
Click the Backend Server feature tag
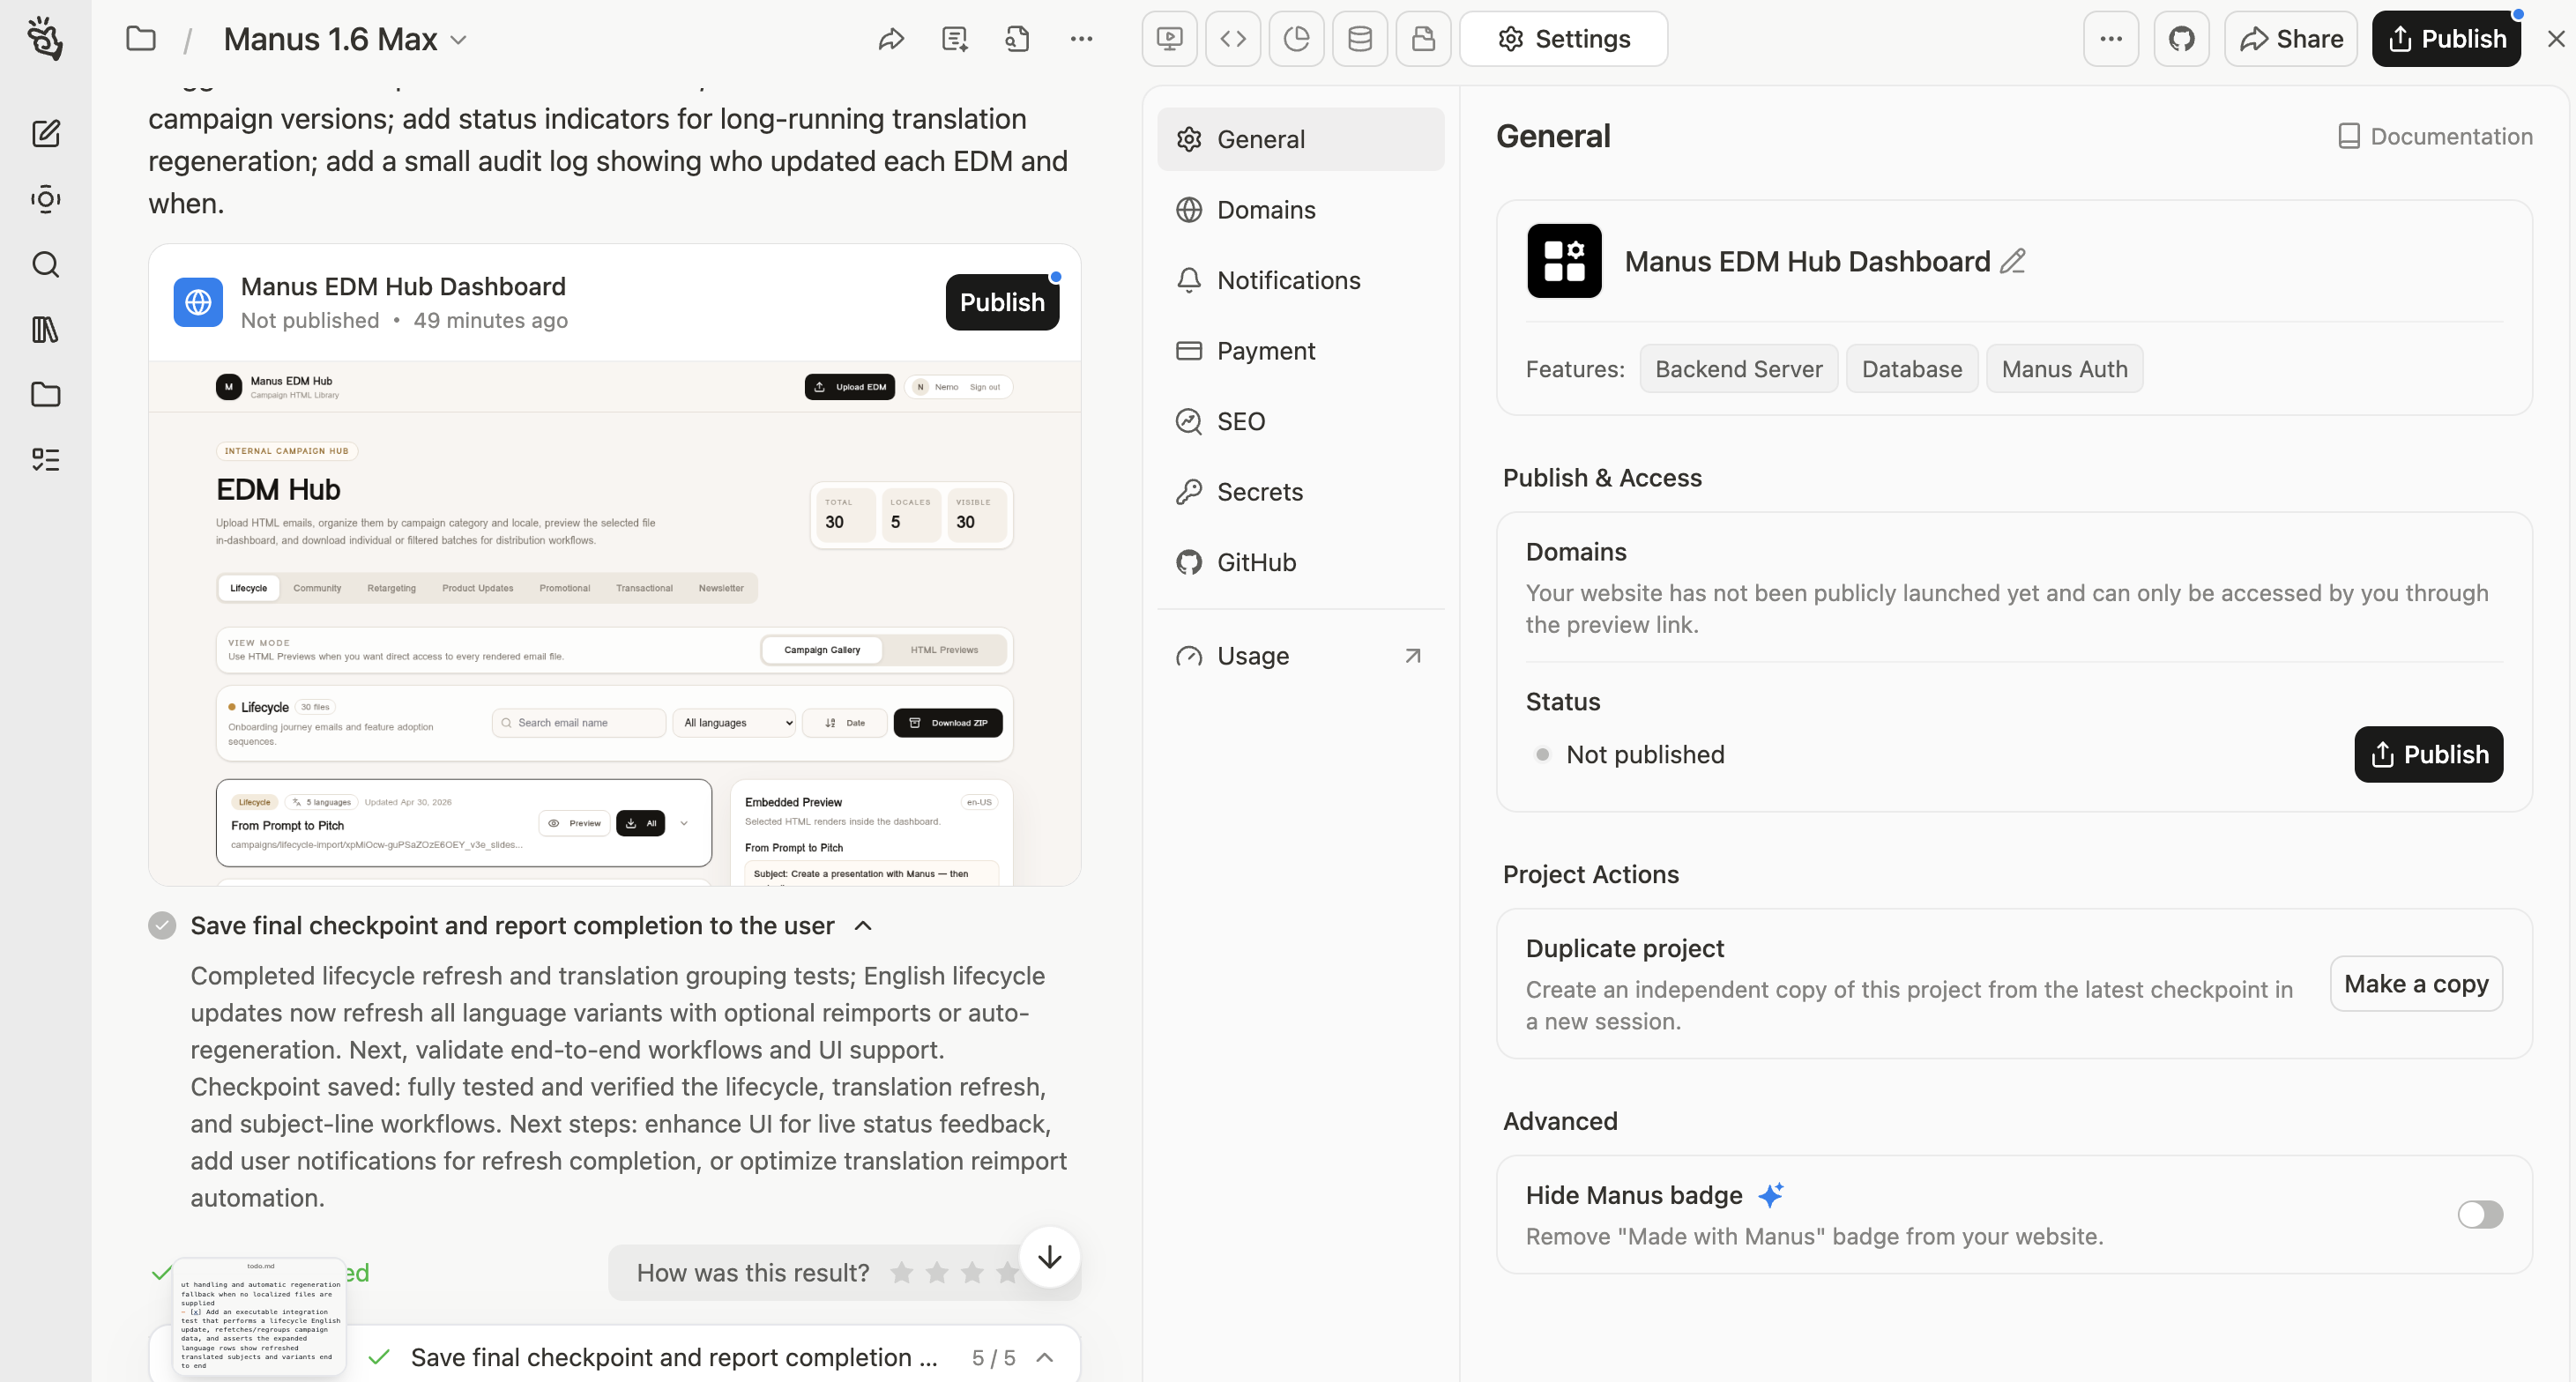click(1738, 369)
